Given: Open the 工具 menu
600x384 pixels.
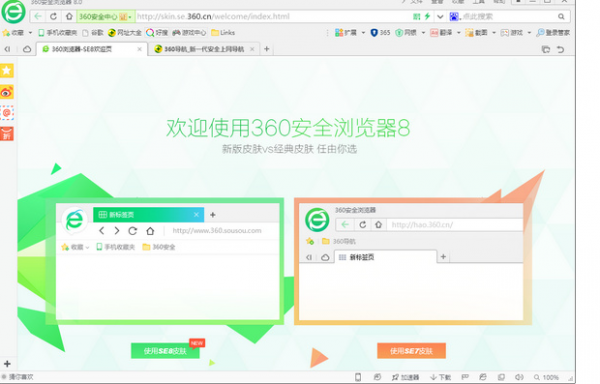Looking at the screenshot, I should [478, 2].
